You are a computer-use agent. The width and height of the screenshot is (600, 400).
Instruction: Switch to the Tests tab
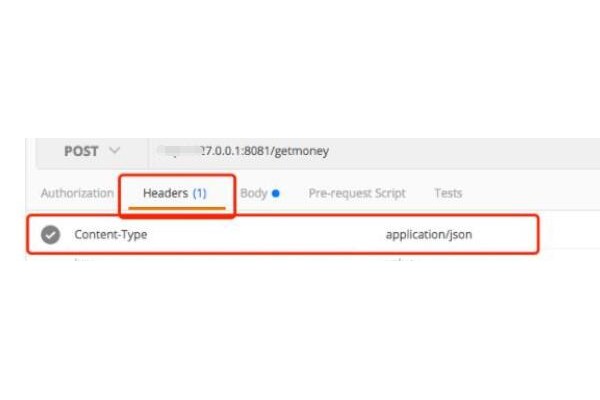pos(448,193)
